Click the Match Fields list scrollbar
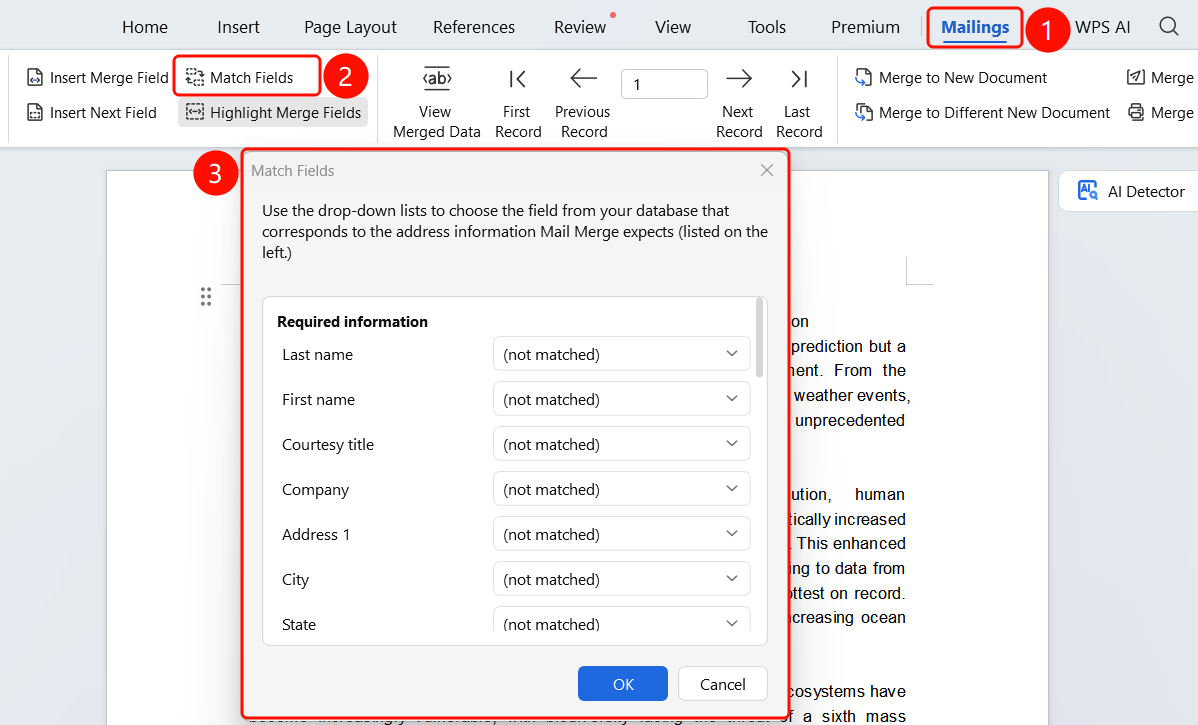 (x=759, y=338)
